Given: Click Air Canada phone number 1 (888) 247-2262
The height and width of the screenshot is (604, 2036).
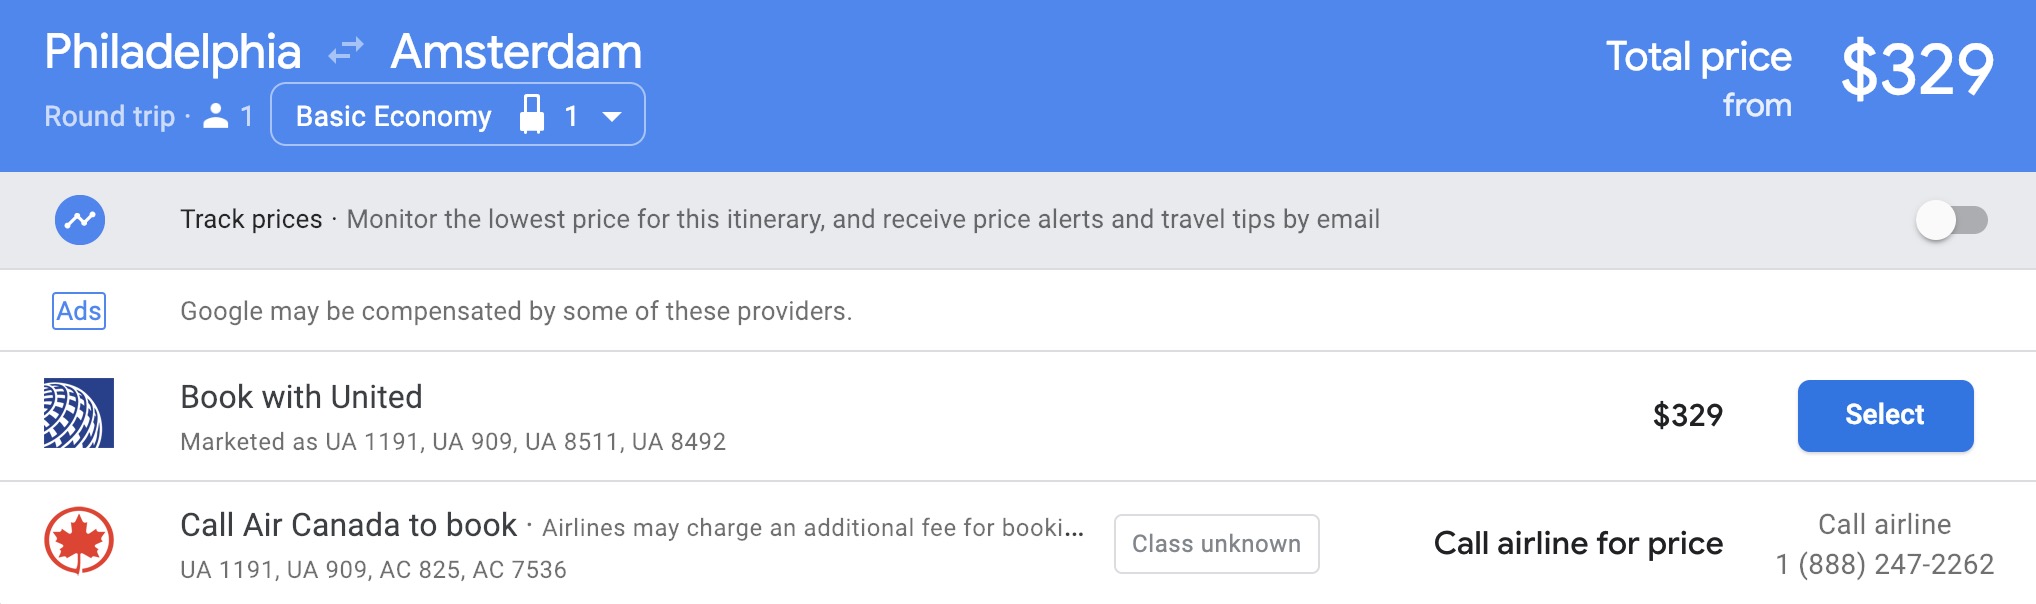Looking at the screenshot, I should (1885, 565).
